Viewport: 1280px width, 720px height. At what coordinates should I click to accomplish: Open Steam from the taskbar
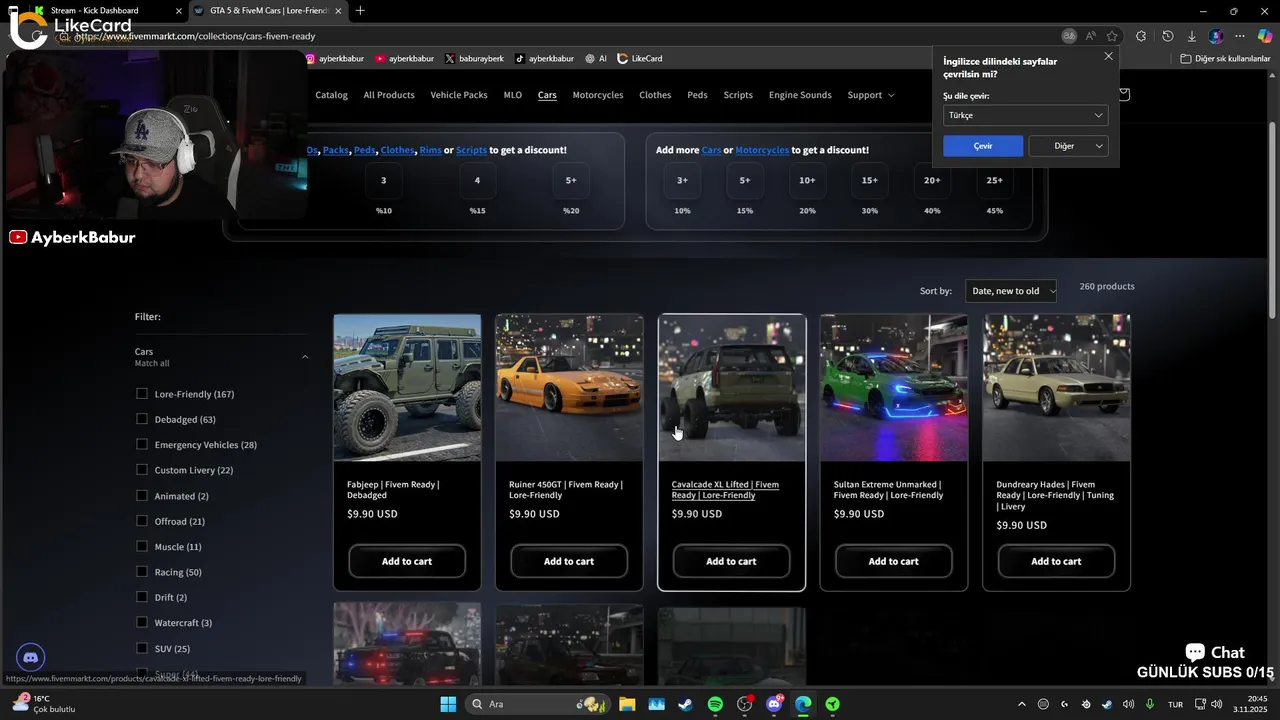coord(685,704)
